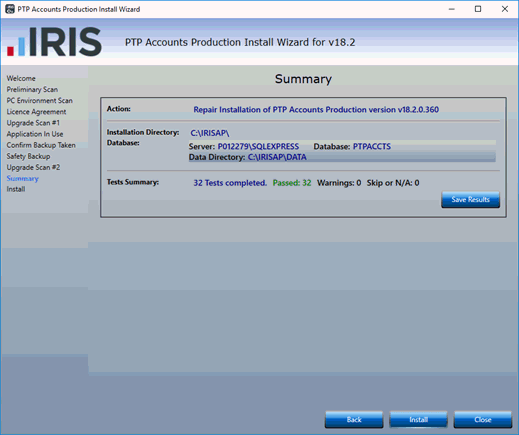Minimize the Install Wizard window

click(x=451, y=9)
